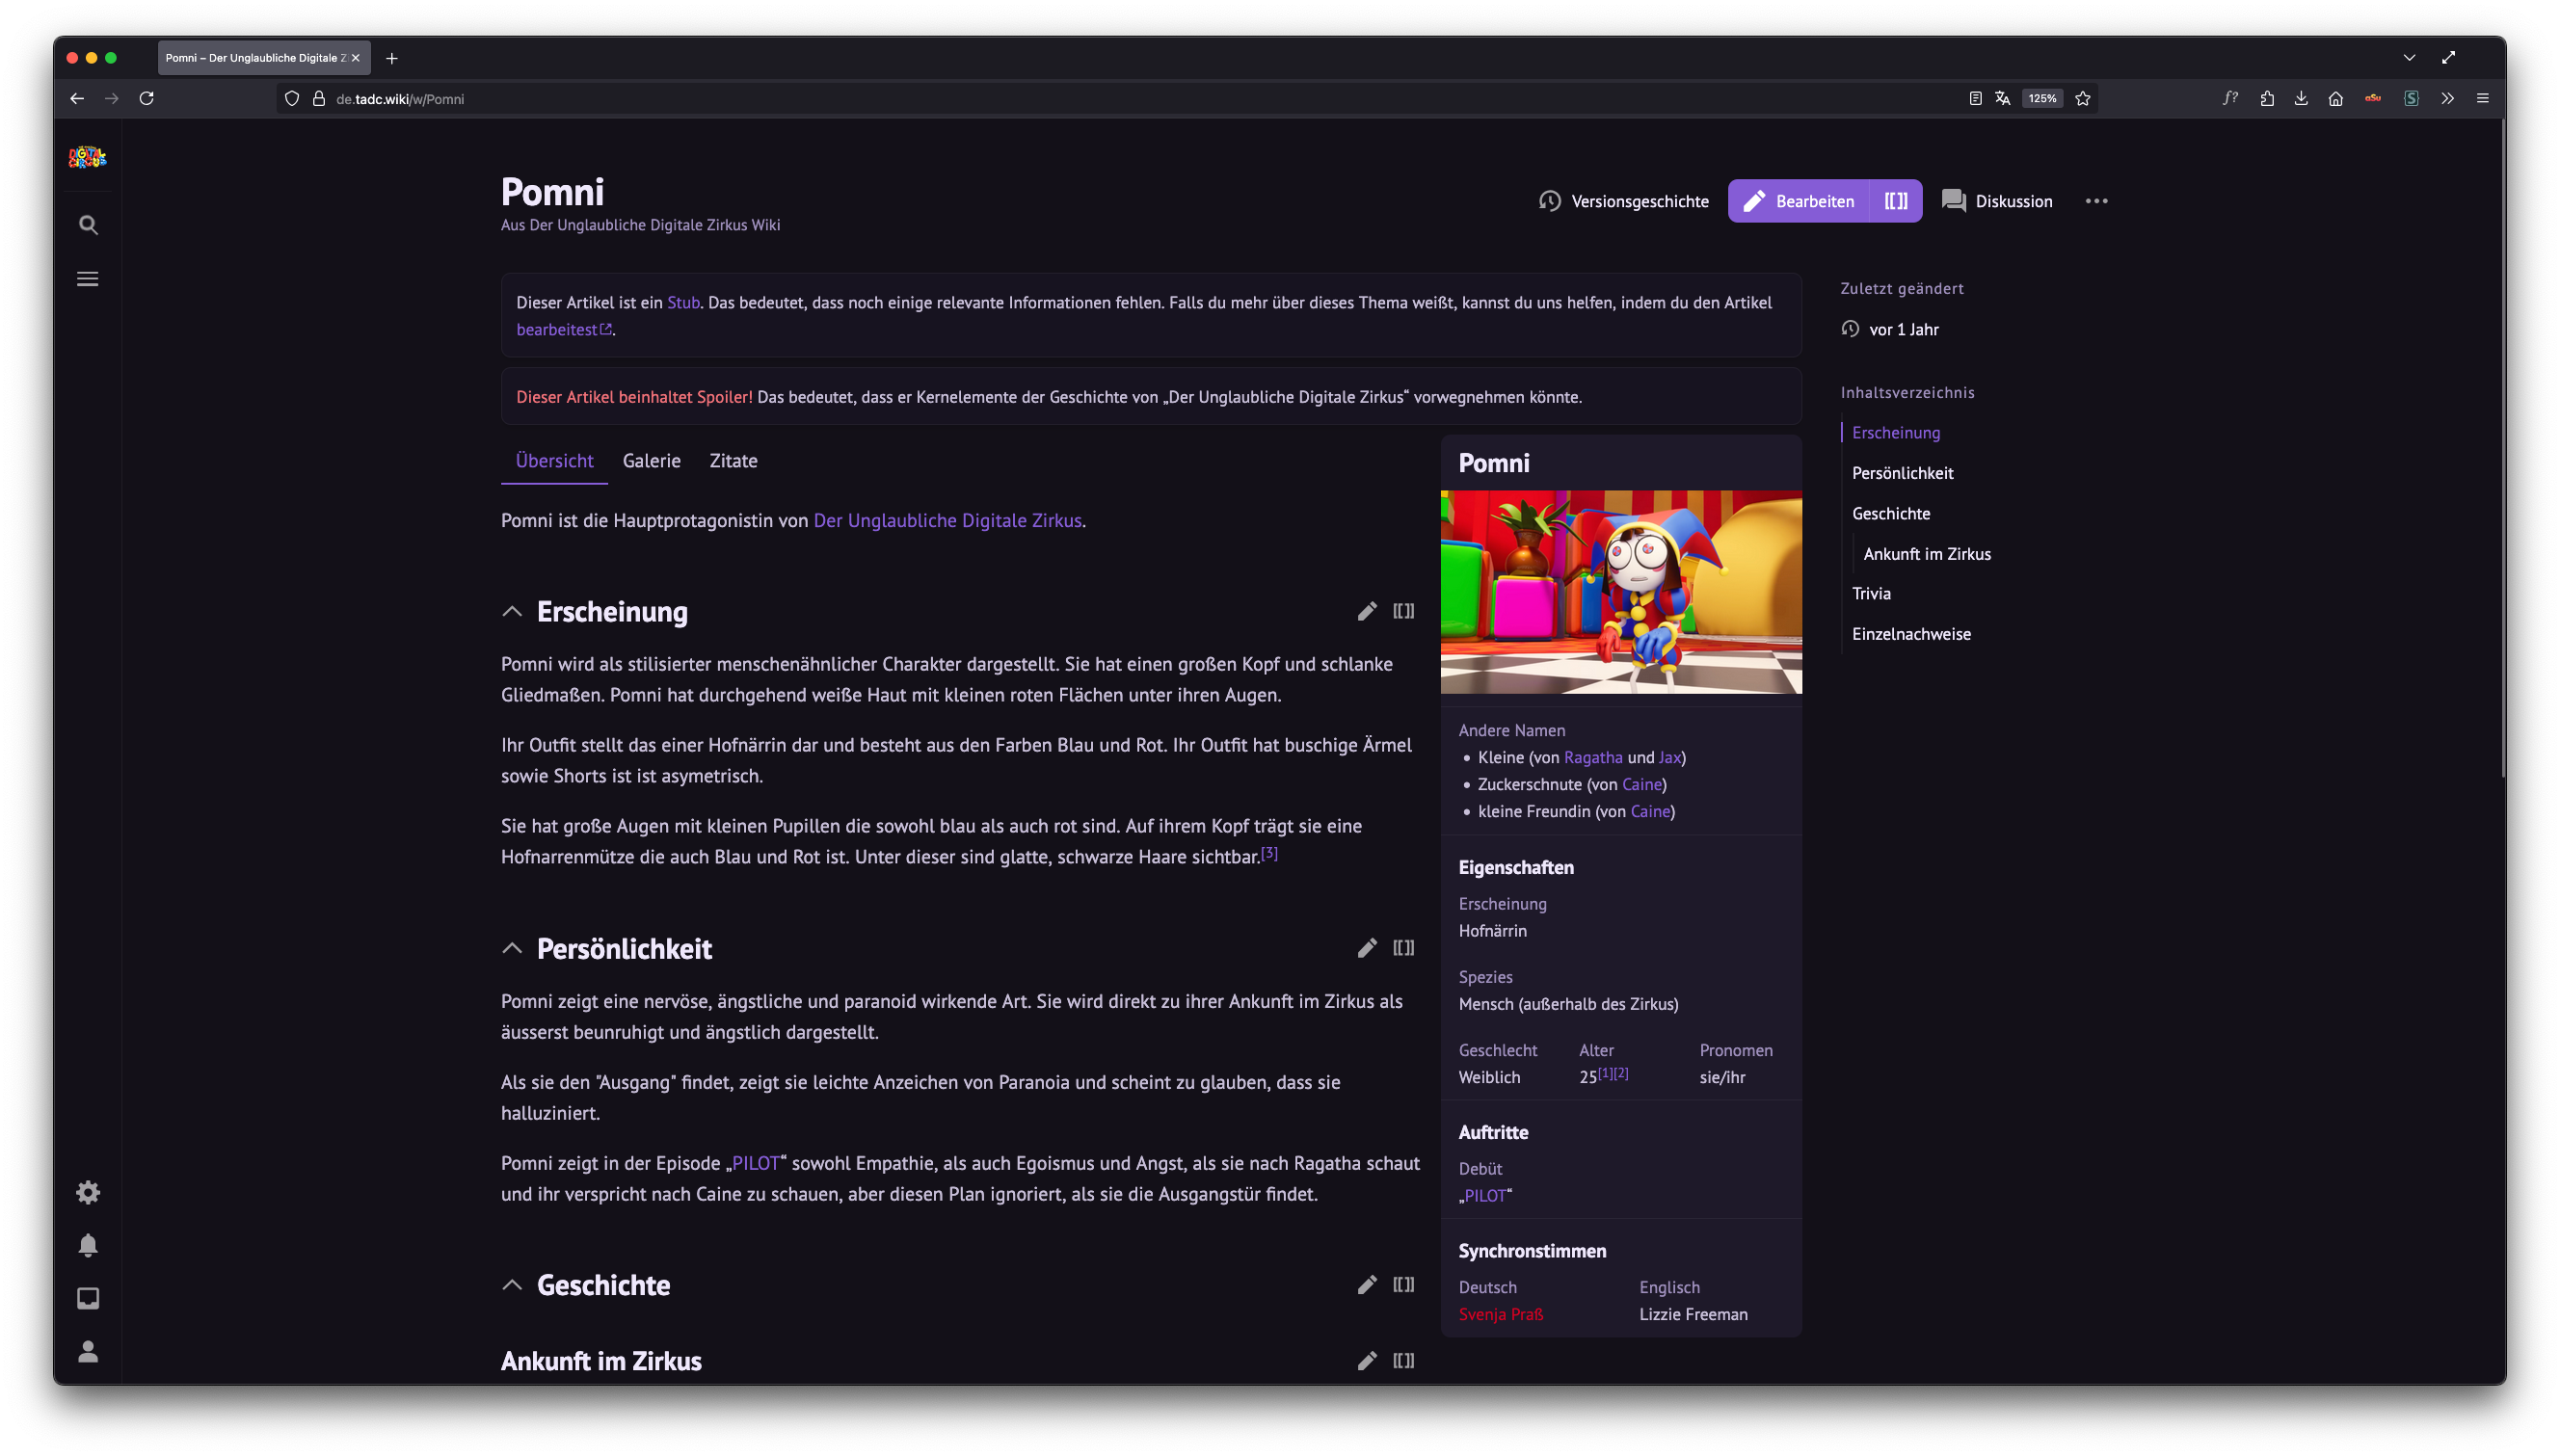Click the translate page icon in address bar
The width and height of the screenshot is (2560, 1456).
[2002, 98]
